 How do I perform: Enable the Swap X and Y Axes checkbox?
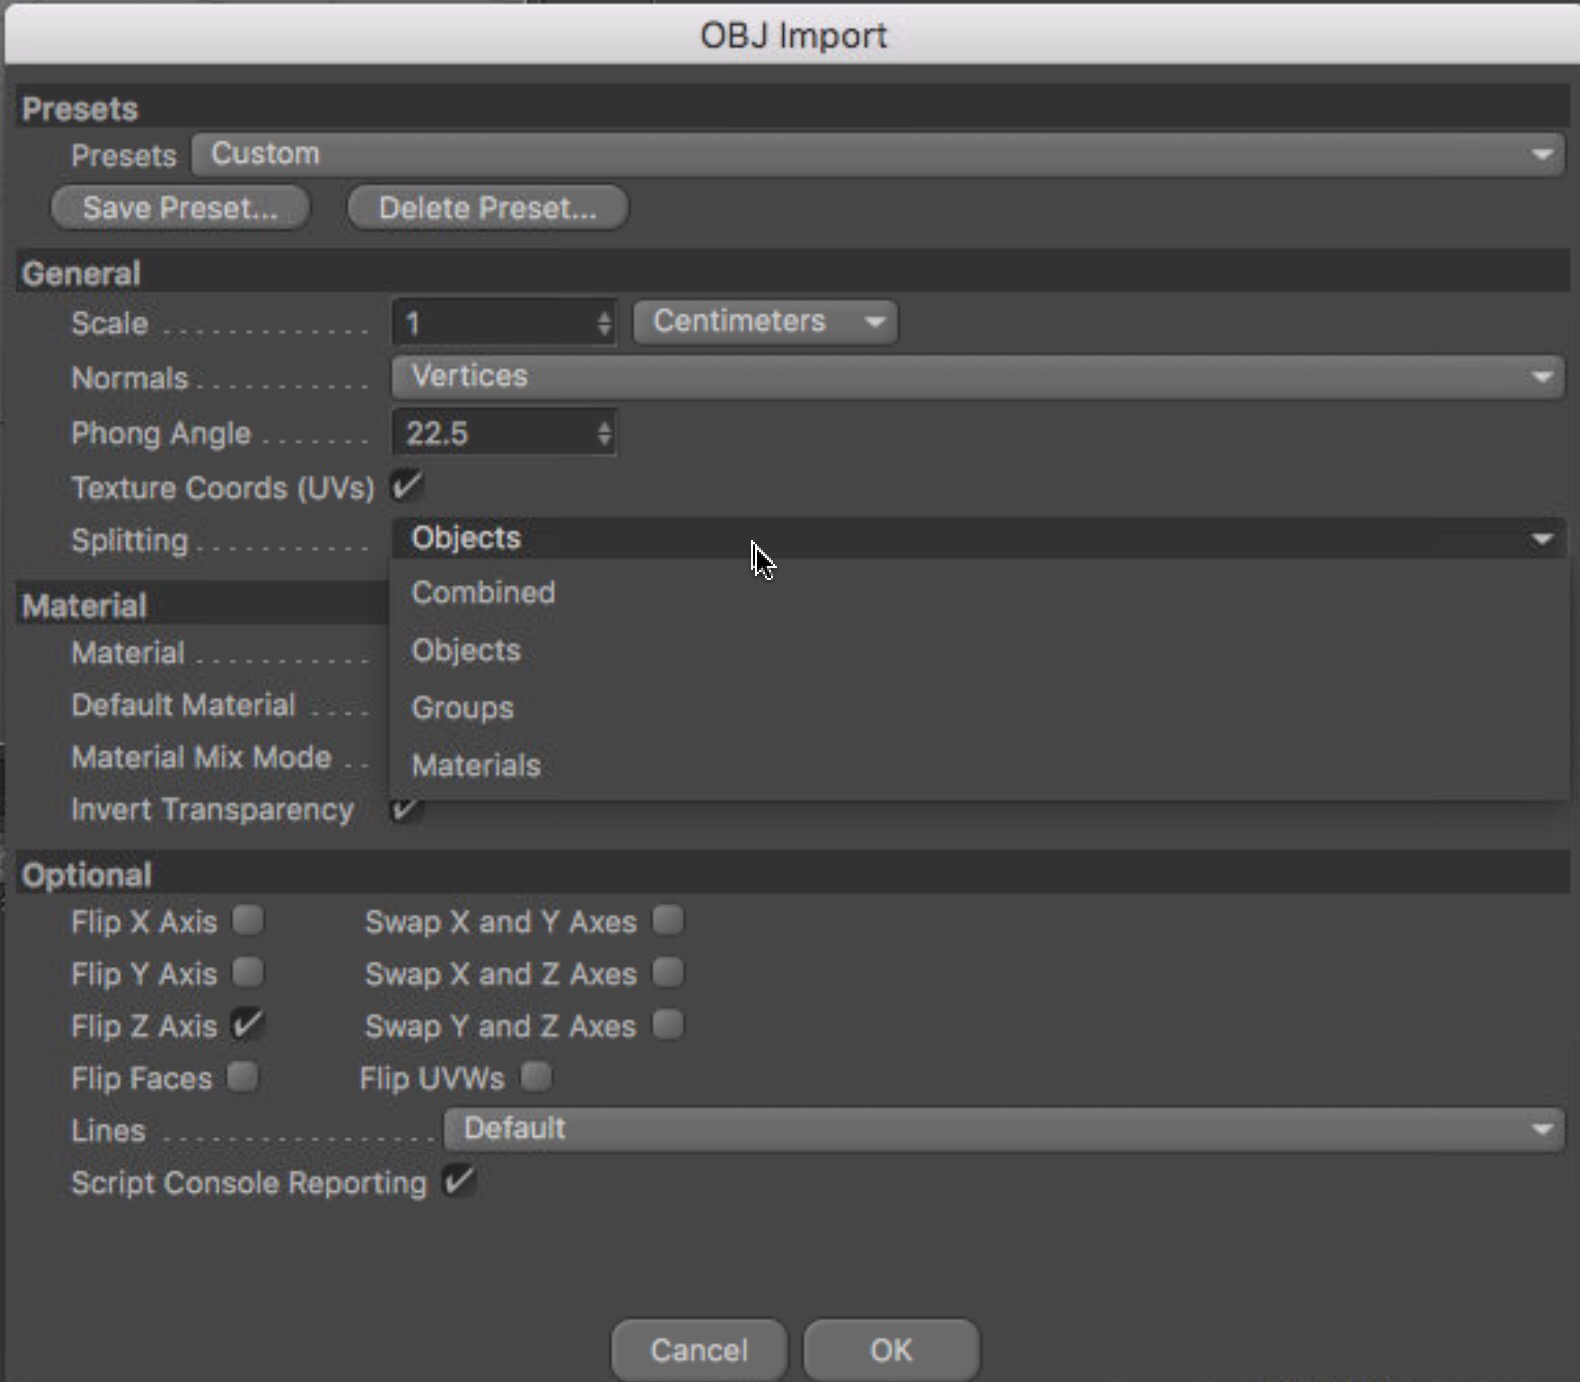[668, 920]
